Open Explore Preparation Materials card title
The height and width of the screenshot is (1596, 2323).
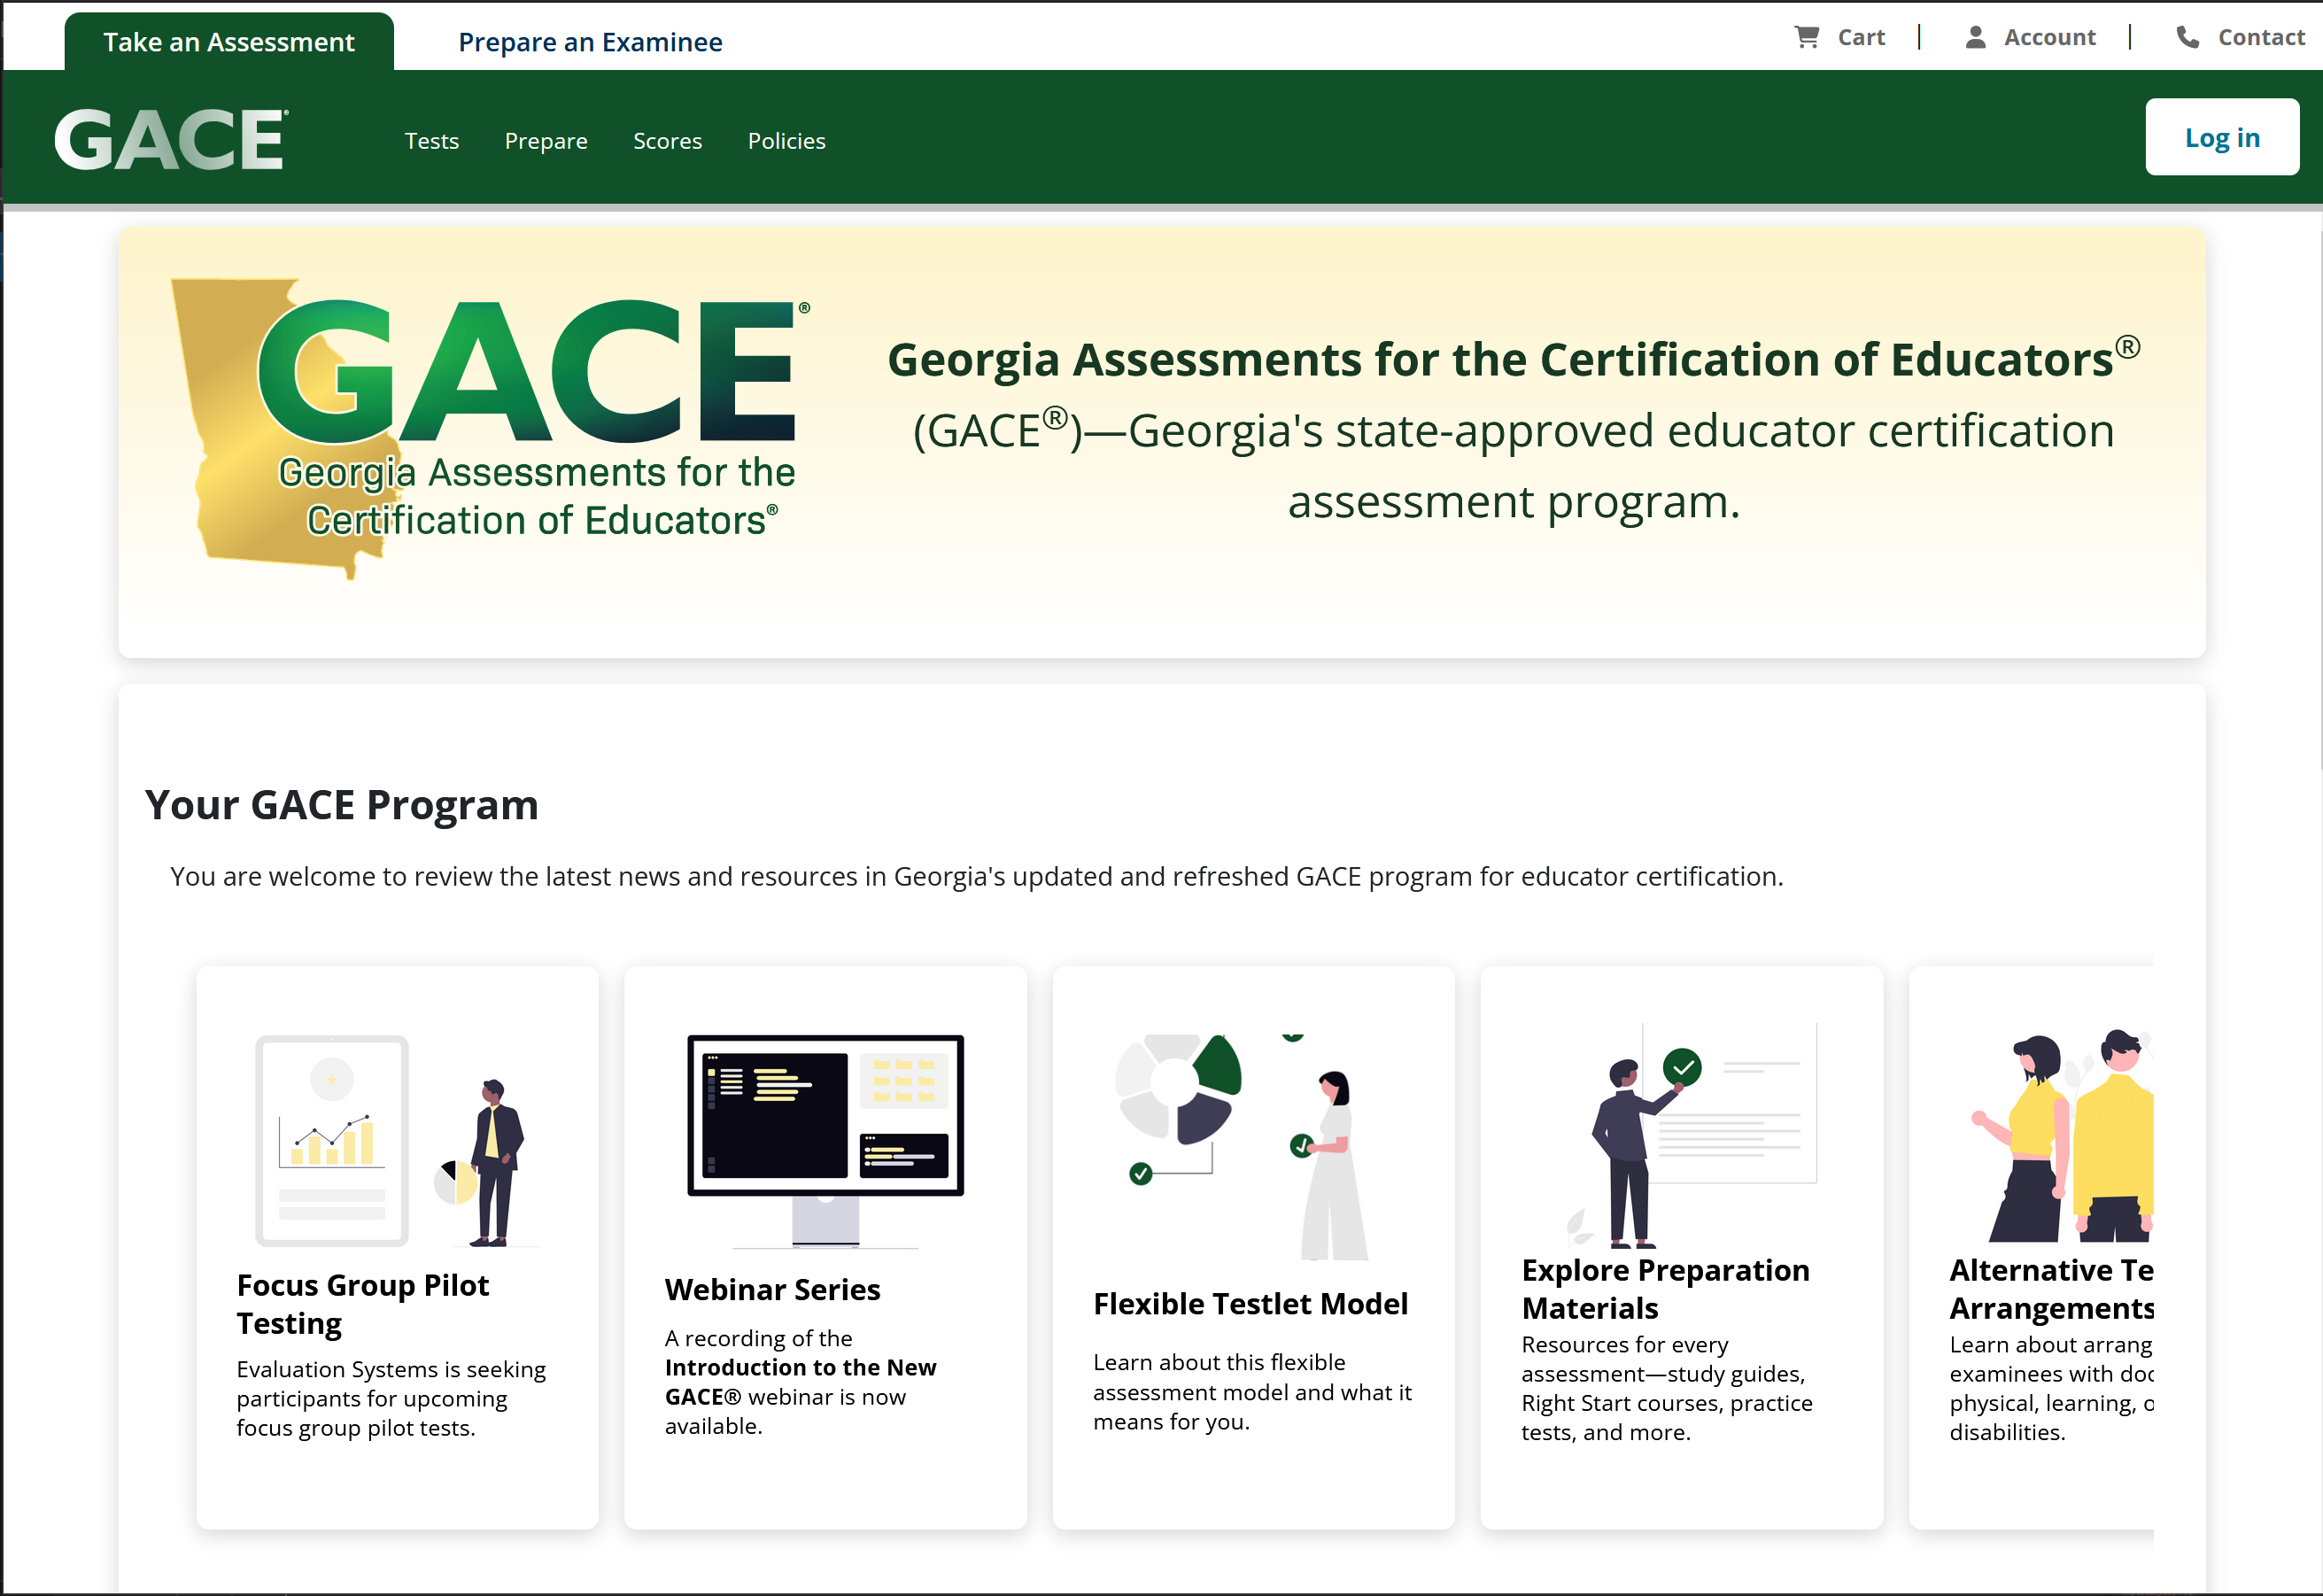pyautogui.click(x=1665, y=1288)
